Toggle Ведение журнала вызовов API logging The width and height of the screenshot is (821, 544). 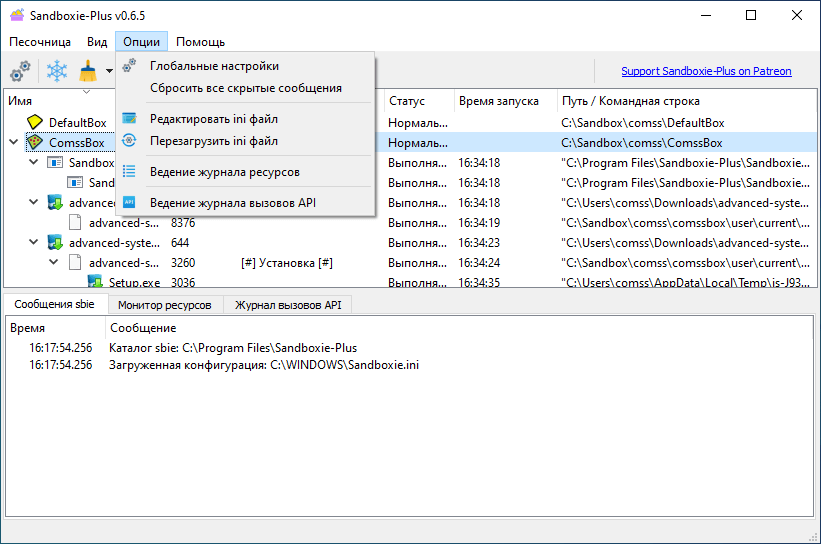point(232,202)
